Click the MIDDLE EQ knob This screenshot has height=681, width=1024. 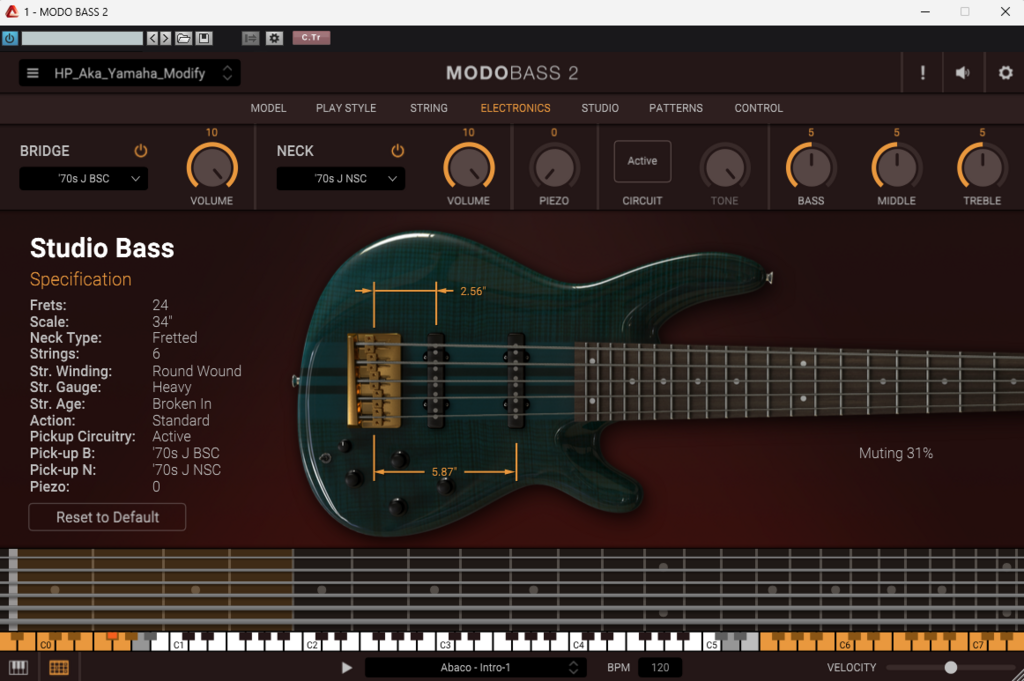(x=896, y=167)
